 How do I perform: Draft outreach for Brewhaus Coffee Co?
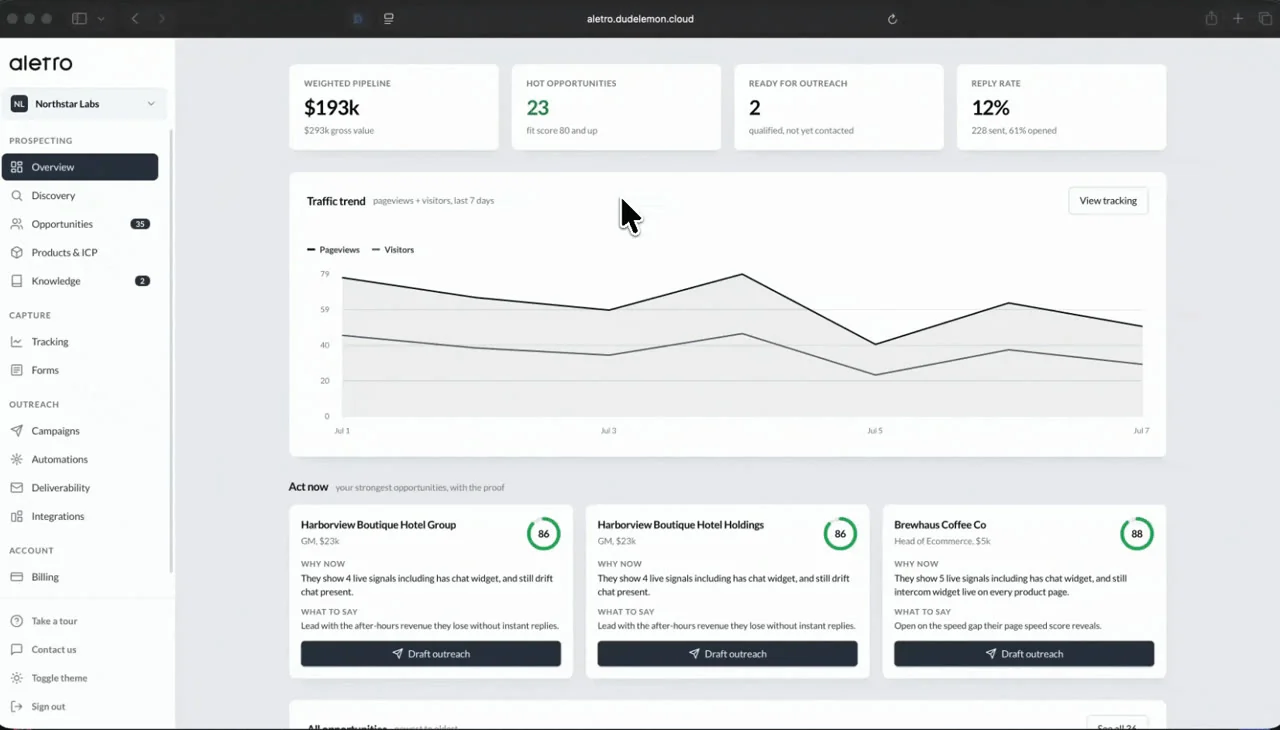pos(1024,654)
